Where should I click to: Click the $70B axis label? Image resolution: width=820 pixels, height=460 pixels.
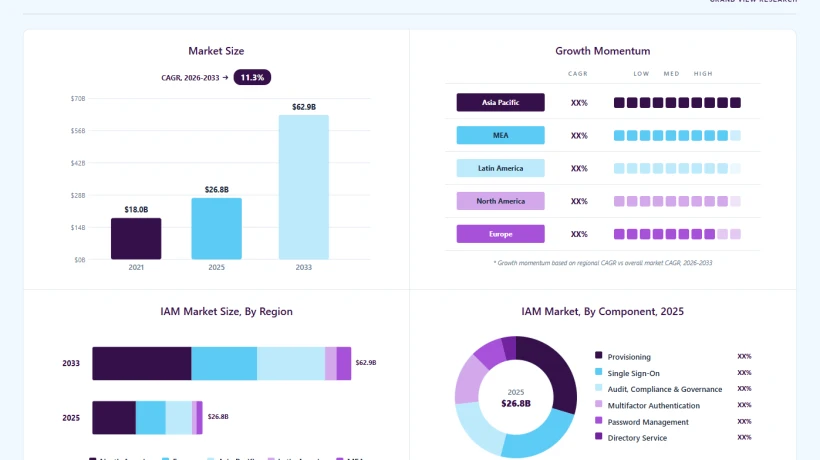pyautogui.click(x=78, y=98)
